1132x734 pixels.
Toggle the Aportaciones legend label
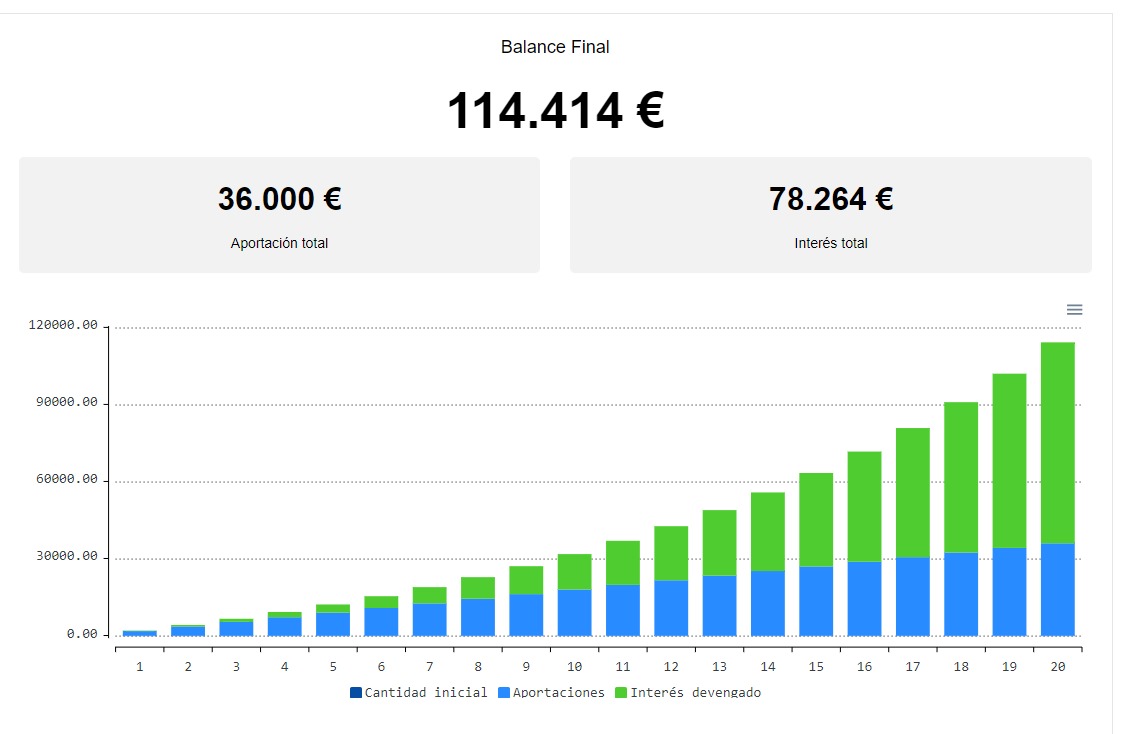coord(558,692)
